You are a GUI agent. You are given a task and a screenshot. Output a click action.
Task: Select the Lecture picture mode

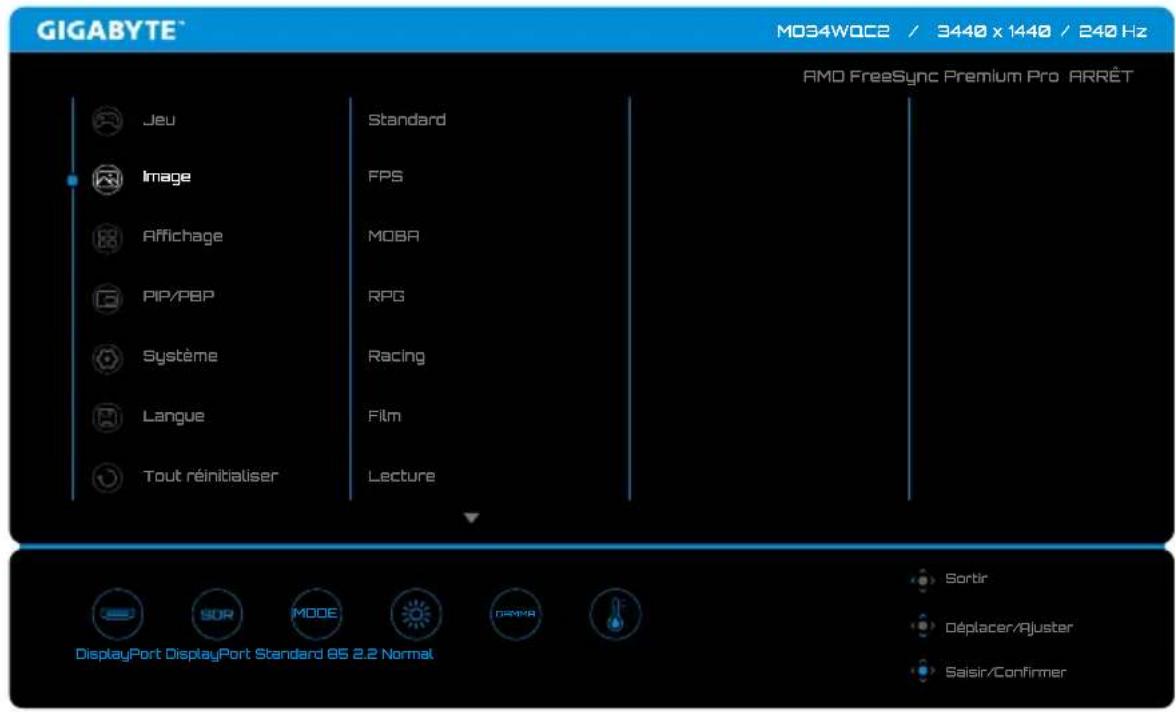(401, 476)
